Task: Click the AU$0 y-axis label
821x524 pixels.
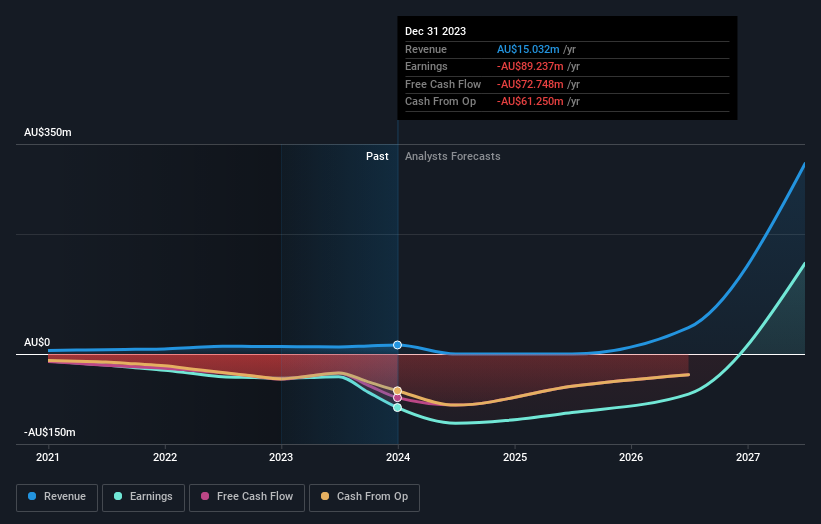Action: point(37,342)
